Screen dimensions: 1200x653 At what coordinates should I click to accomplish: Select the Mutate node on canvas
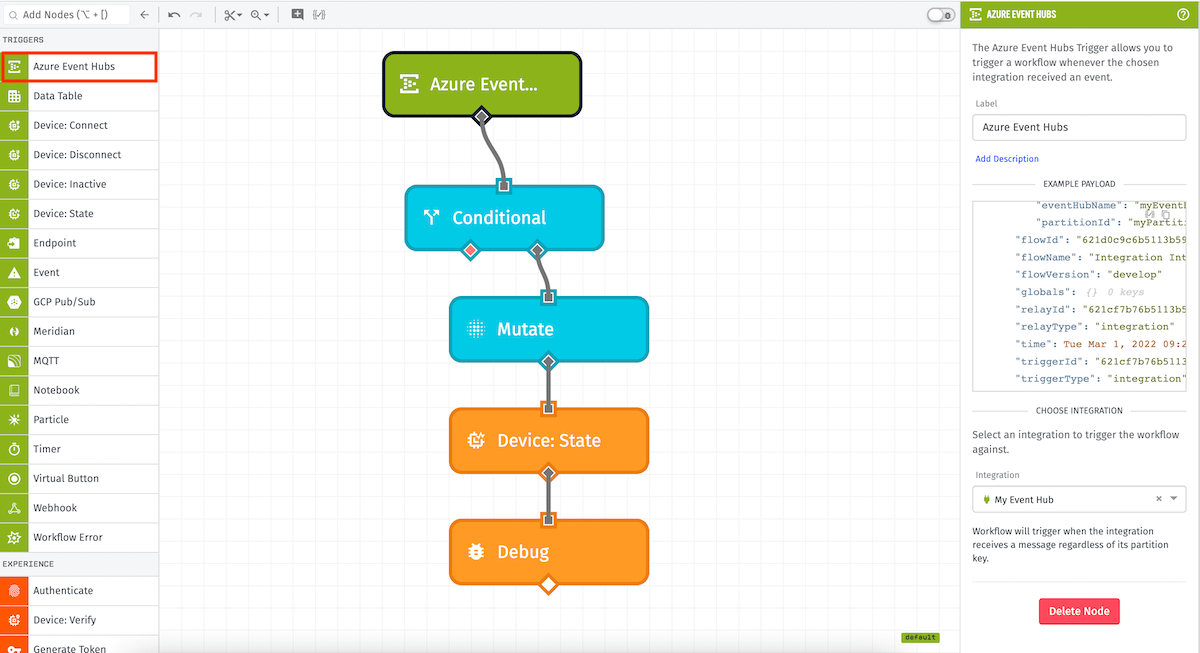coord(548,329)
